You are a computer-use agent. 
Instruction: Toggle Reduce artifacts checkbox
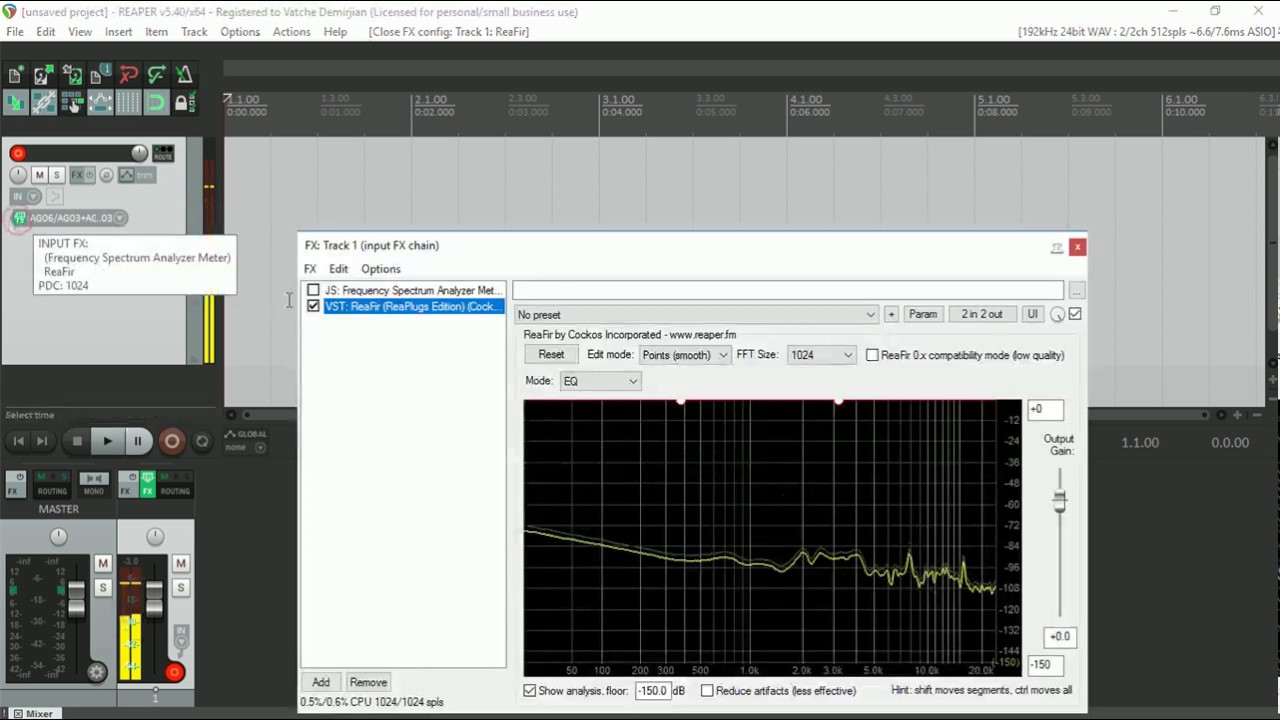point(707,690)
